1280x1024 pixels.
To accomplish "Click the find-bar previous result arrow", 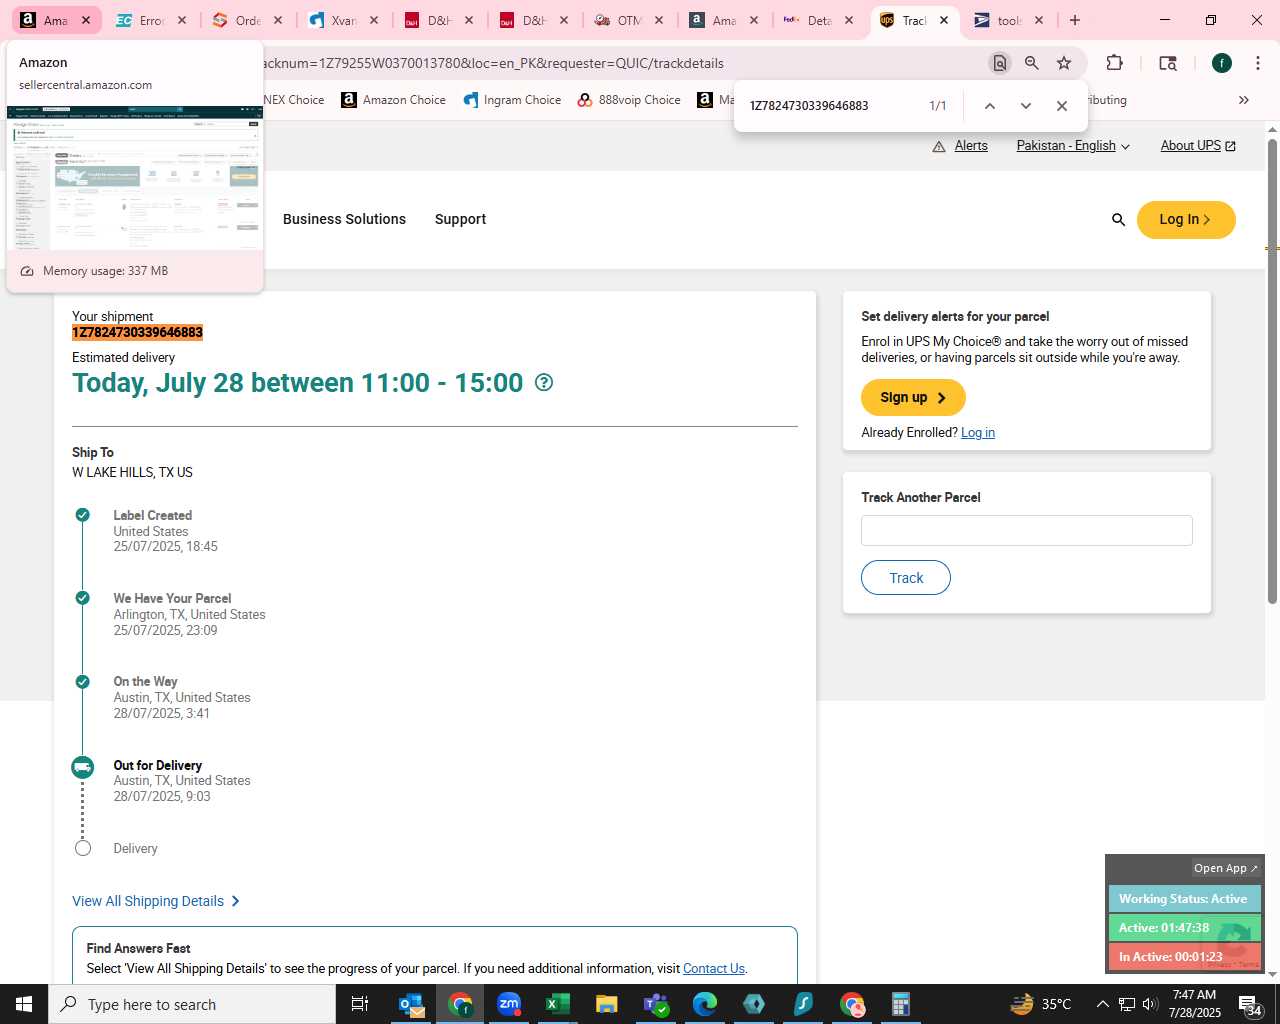I will [x=989, y=106].
